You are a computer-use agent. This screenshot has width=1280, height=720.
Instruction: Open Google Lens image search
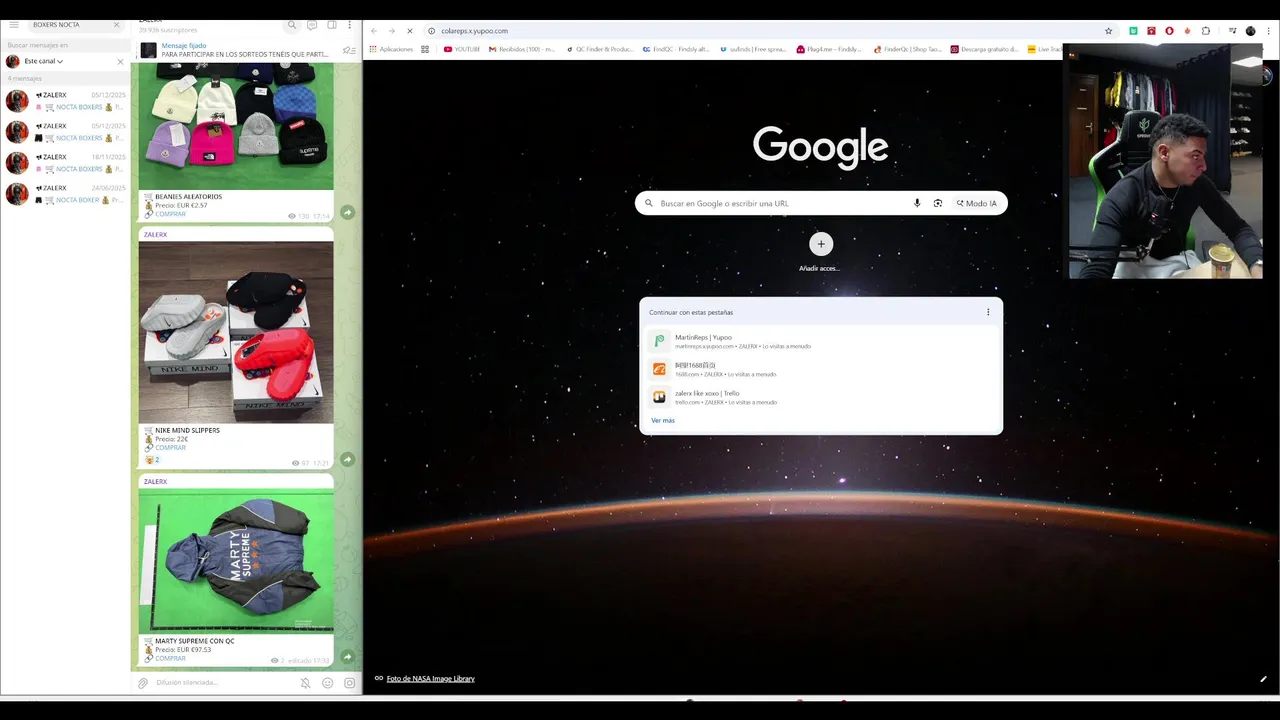tap(938, 203)
